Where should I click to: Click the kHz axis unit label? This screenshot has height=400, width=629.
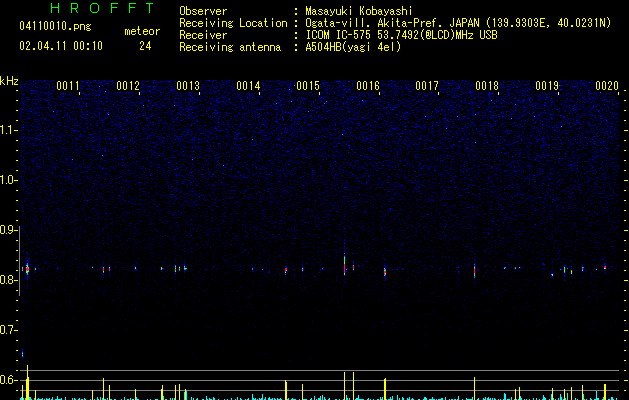click(9, 81)
